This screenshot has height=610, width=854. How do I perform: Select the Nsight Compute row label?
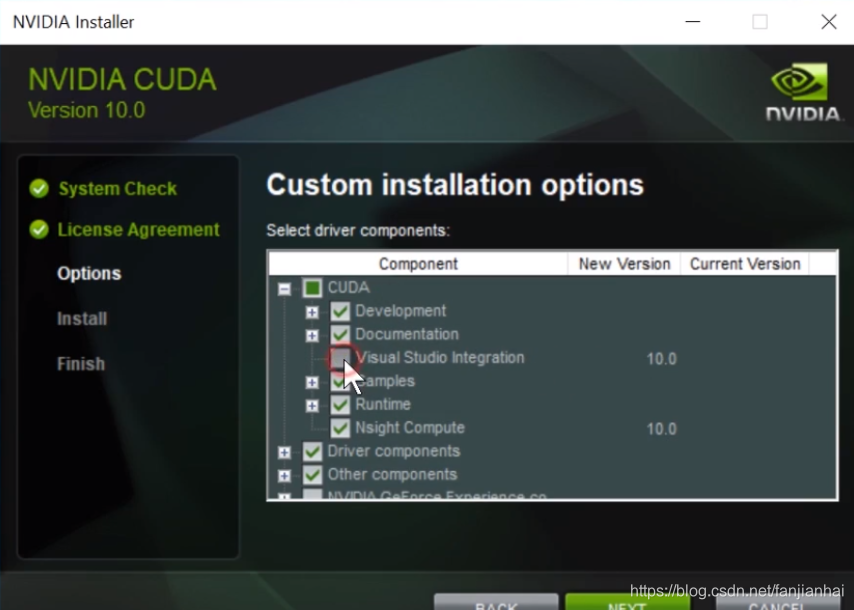click(x=410, y=428)
